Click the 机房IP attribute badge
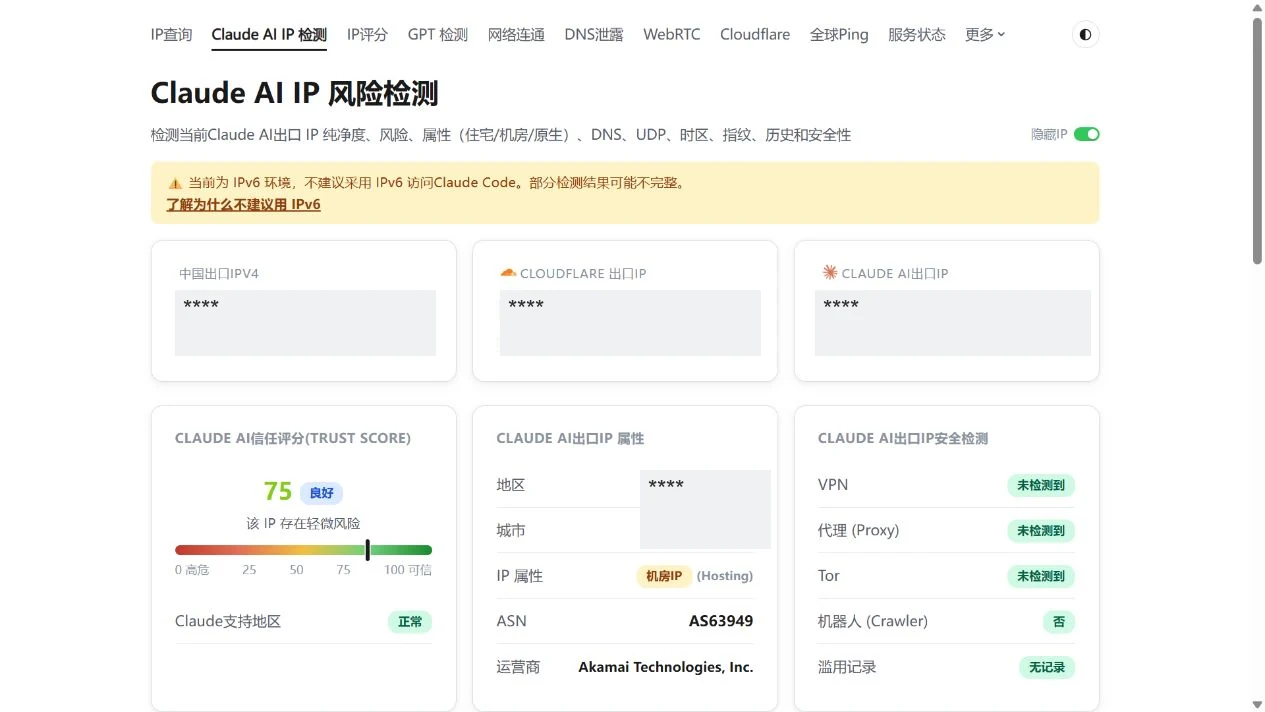This screenshot has height=712, width=1265. pos(664,576)
